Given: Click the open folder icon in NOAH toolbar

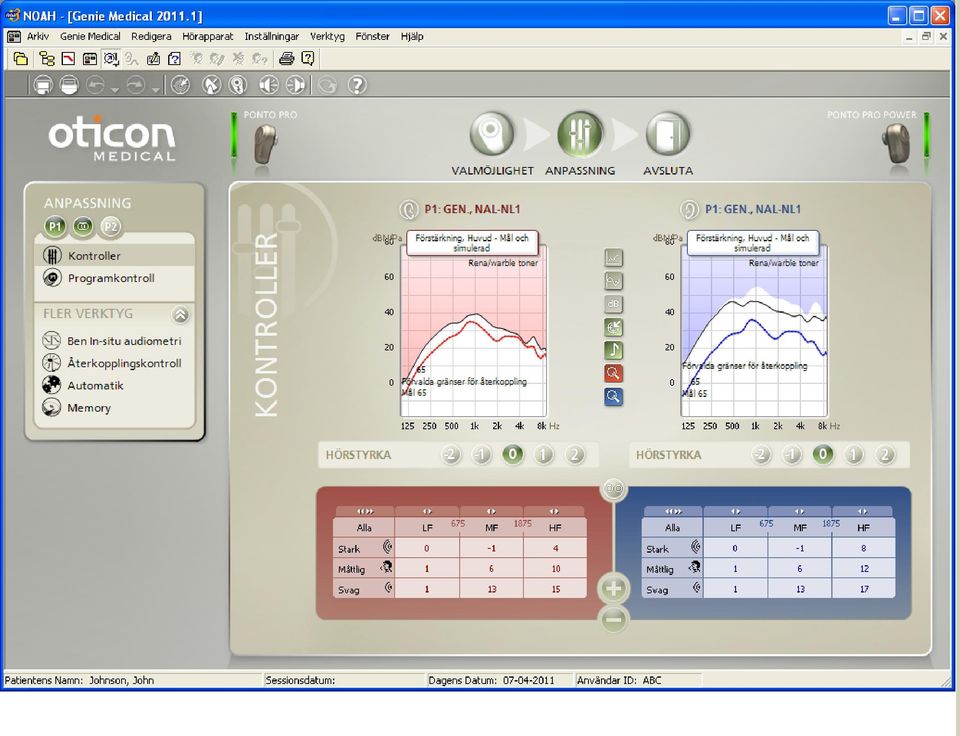Looking at the screenshot, I should click(x=21, y=59).
